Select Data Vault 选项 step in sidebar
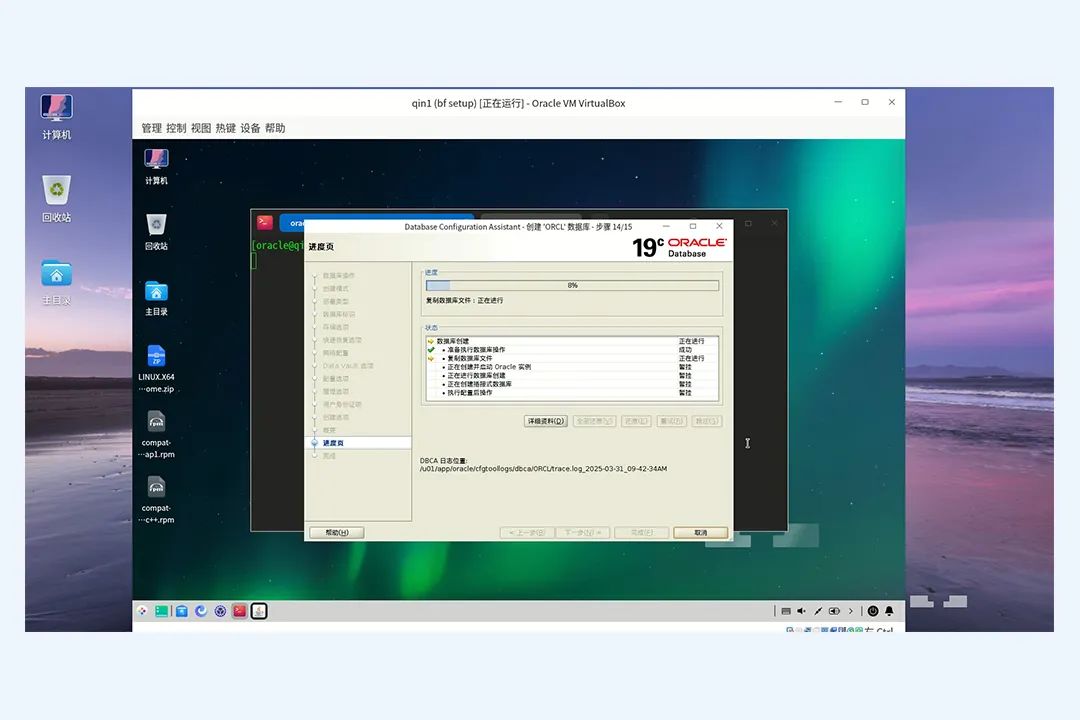 point(348,366)
